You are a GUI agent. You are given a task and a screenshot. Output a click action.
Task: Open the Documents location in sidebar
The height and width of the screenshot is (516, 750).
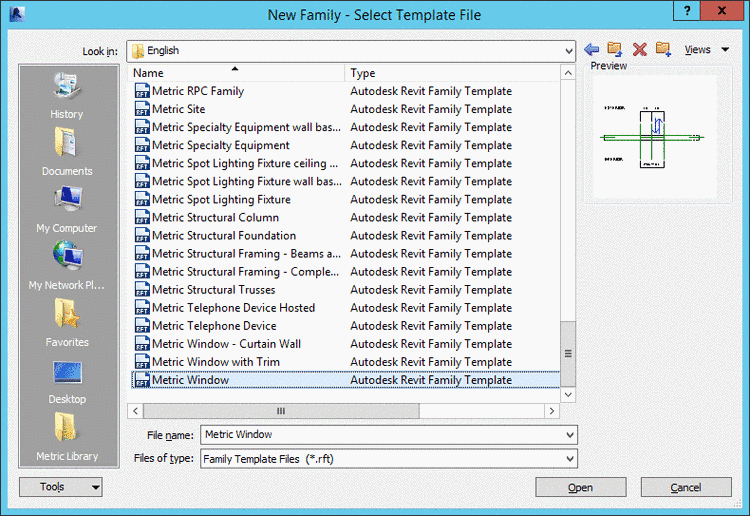(x=66, y=152)
